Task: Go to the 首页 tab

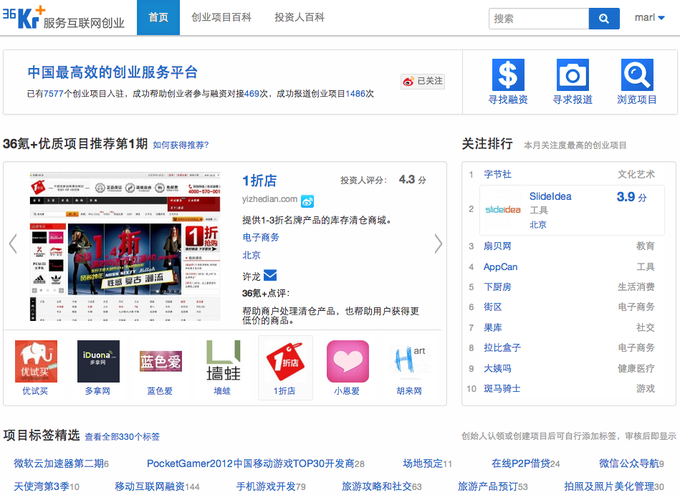Action: click(158, 17)
